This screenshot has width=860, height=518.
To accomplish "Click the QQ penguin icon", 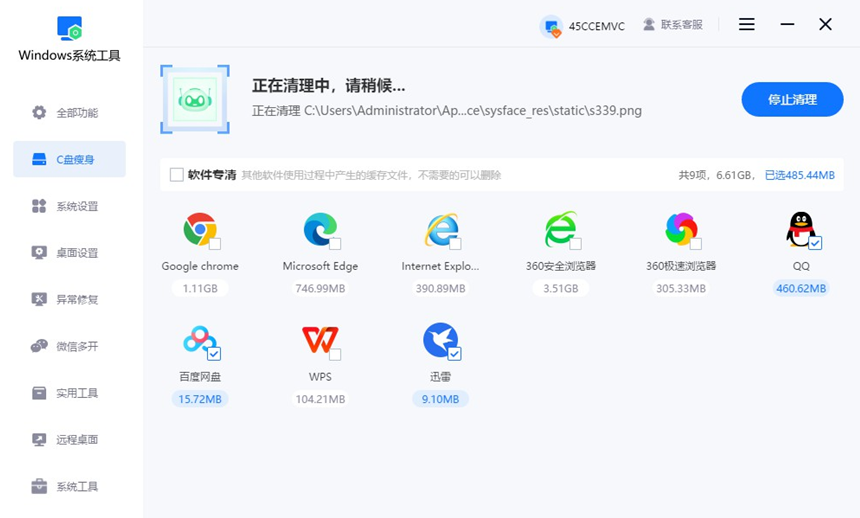I will [x=801, y=229].
